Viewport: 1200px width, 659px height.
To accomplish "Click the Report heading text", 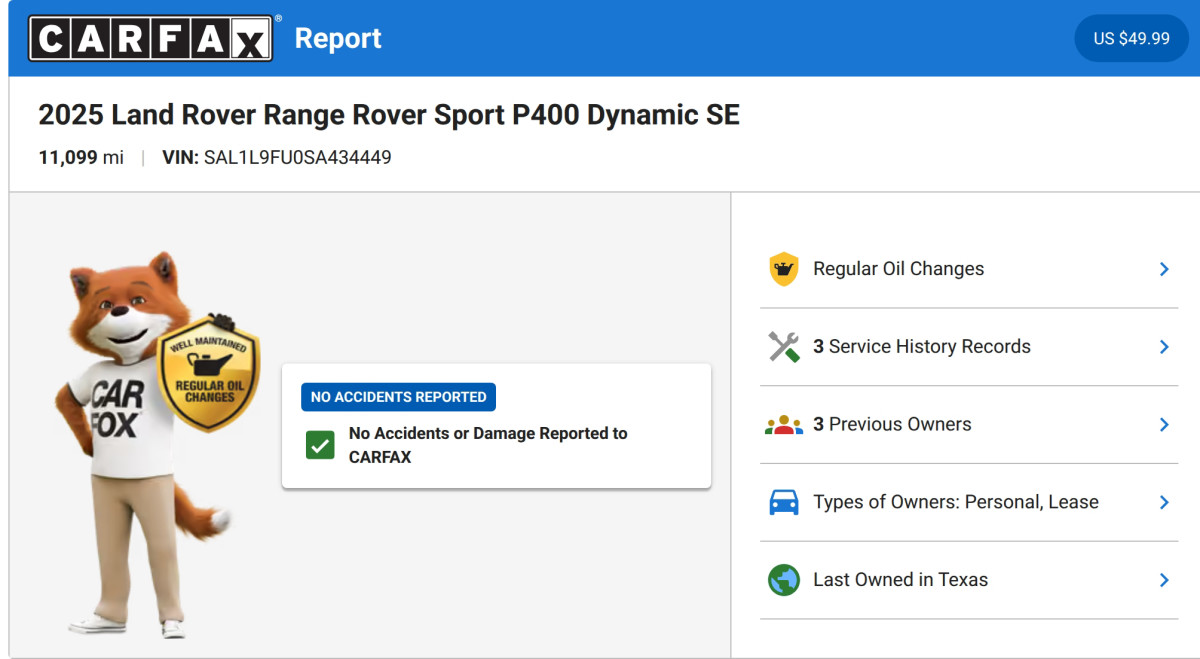I will click(x=338, y=39).
